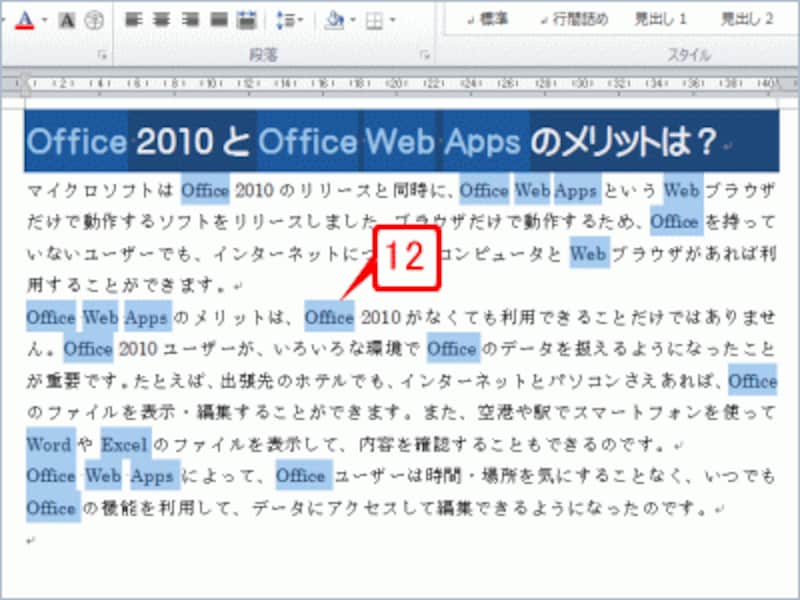The width and height of the screenshot is (800, 600).
Task: Click the text 'の機能を利用して' in last line
Action: (159, 508)
